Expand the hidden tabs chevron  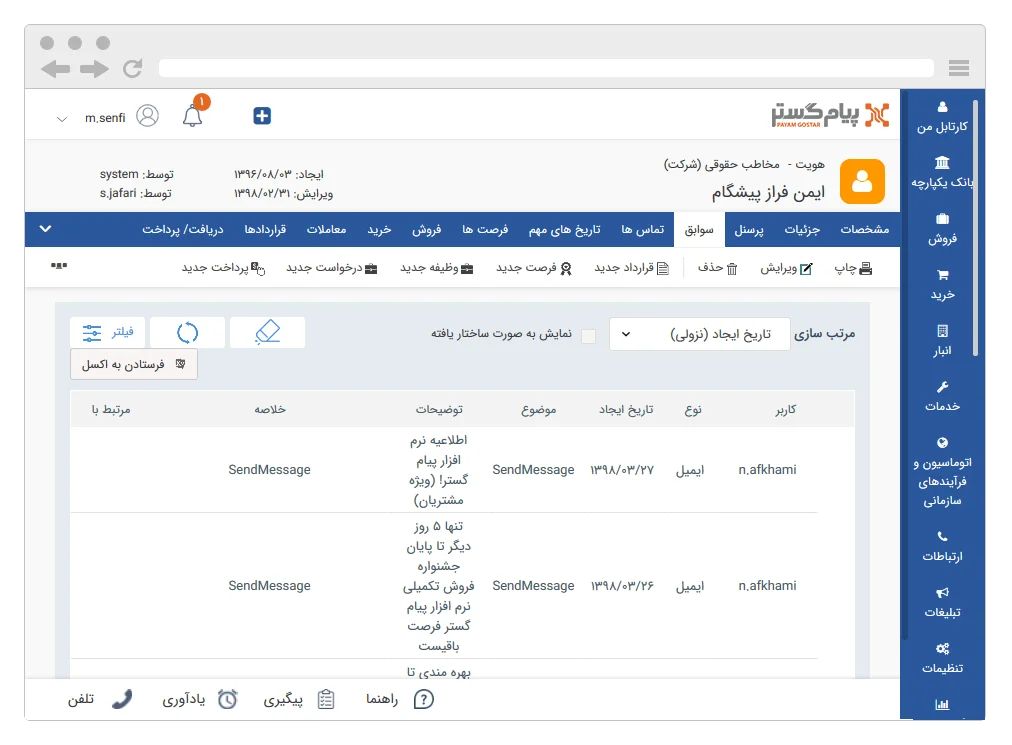tap(45, 229)
